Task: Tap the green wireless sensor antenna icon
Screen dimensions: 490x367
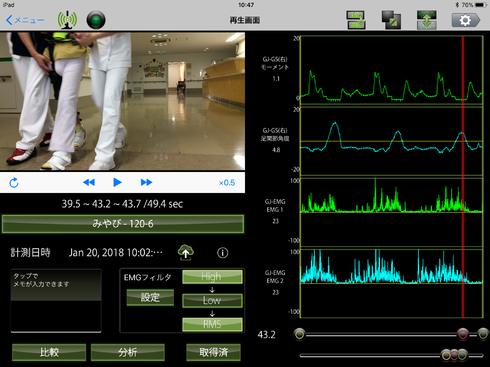Action: tap(67, 20)
